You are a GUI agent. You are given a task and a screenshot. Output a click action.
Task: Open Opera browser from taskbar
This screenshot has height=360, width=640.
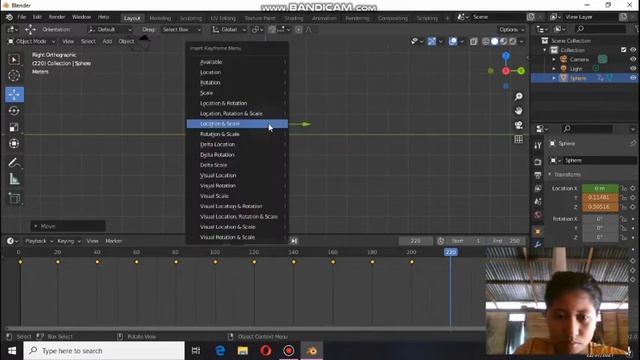point(266,351)
